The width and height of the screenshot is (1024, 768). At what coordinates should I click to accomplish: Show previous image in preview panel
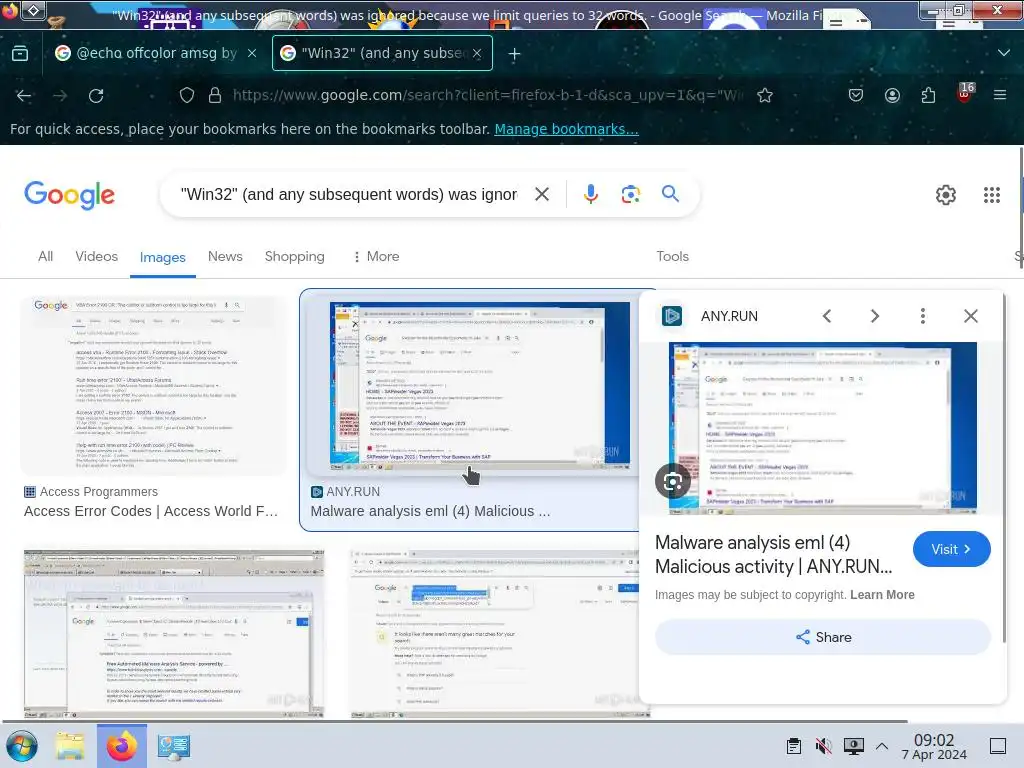[827, 316]
